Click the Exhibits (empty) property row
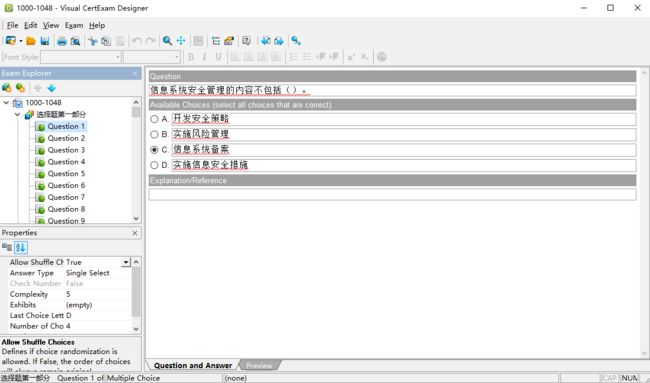 click(x=70, y=305)
